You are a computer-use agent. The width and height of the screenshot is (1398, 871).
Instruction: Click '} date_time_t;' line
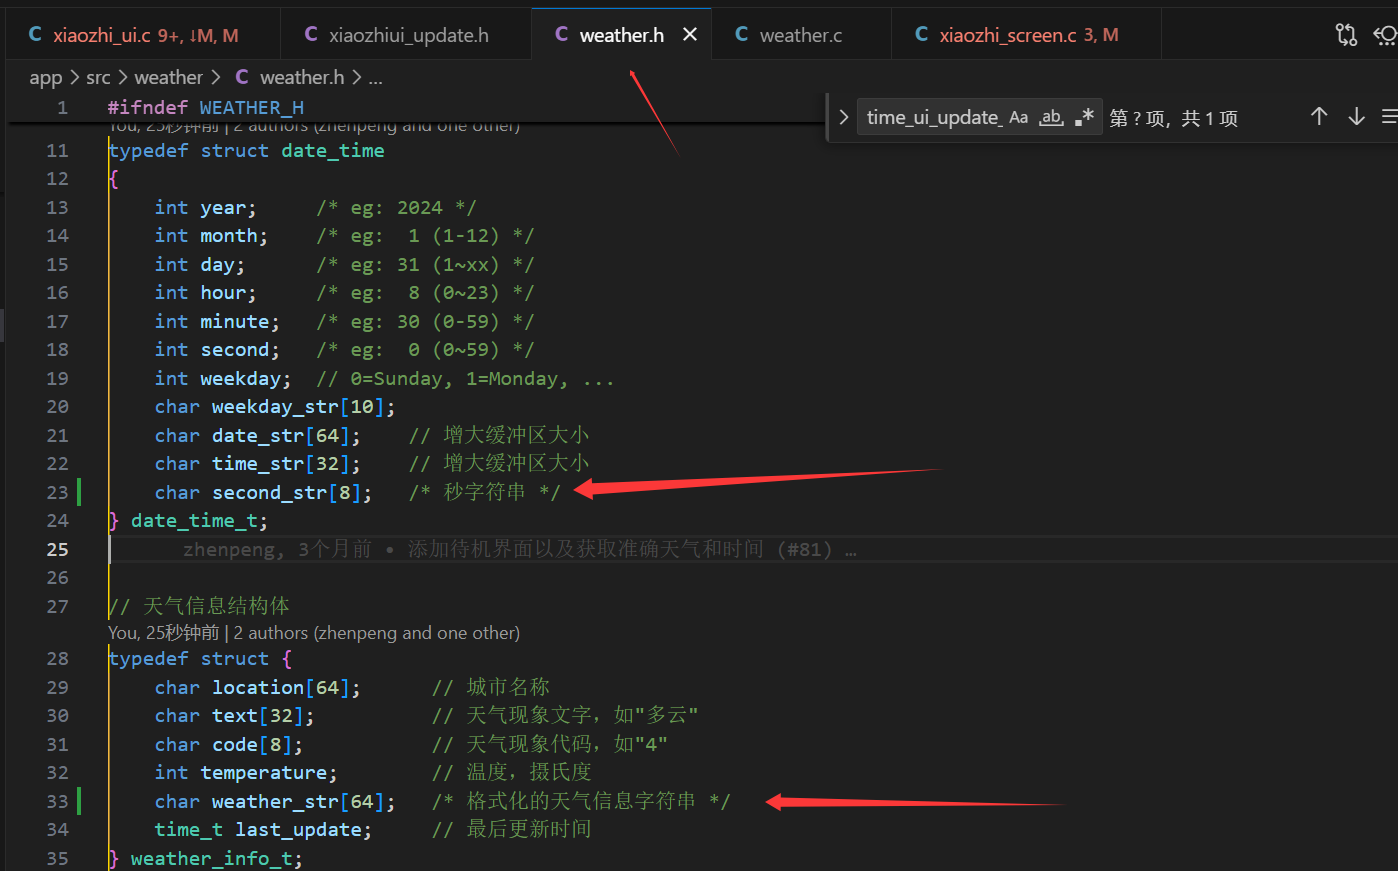point(188,521)
